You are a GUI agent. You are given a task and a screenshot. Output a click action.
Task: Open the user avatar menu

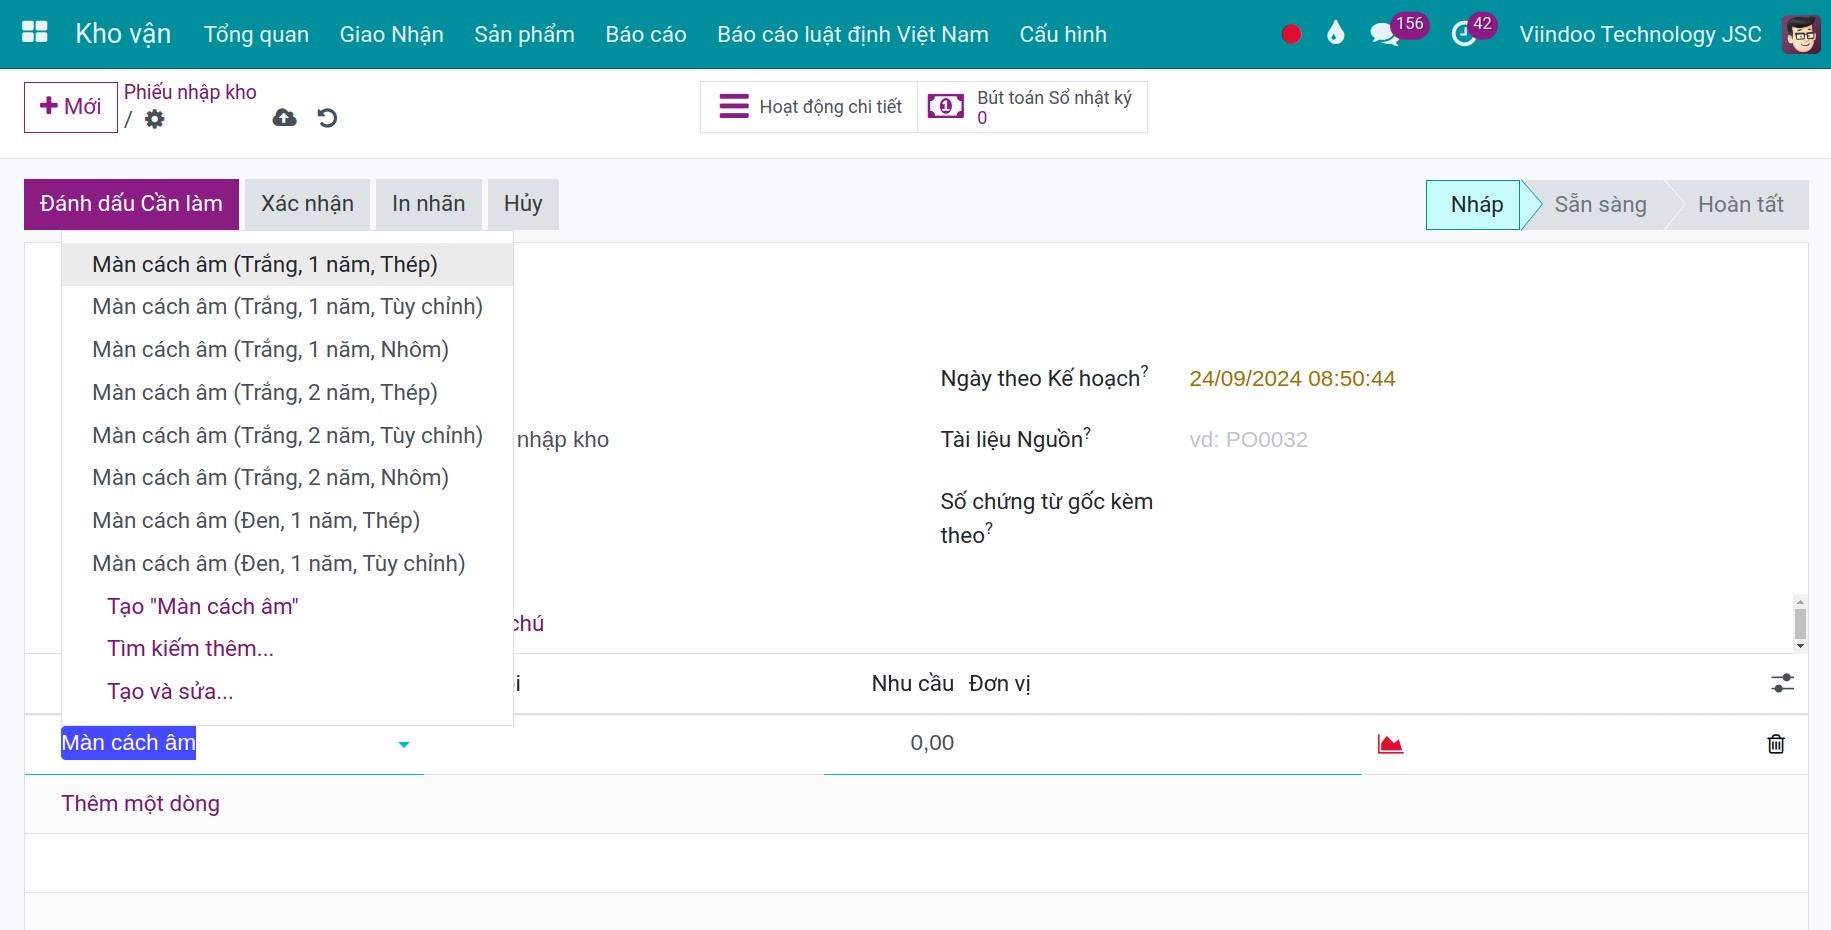1801,34
